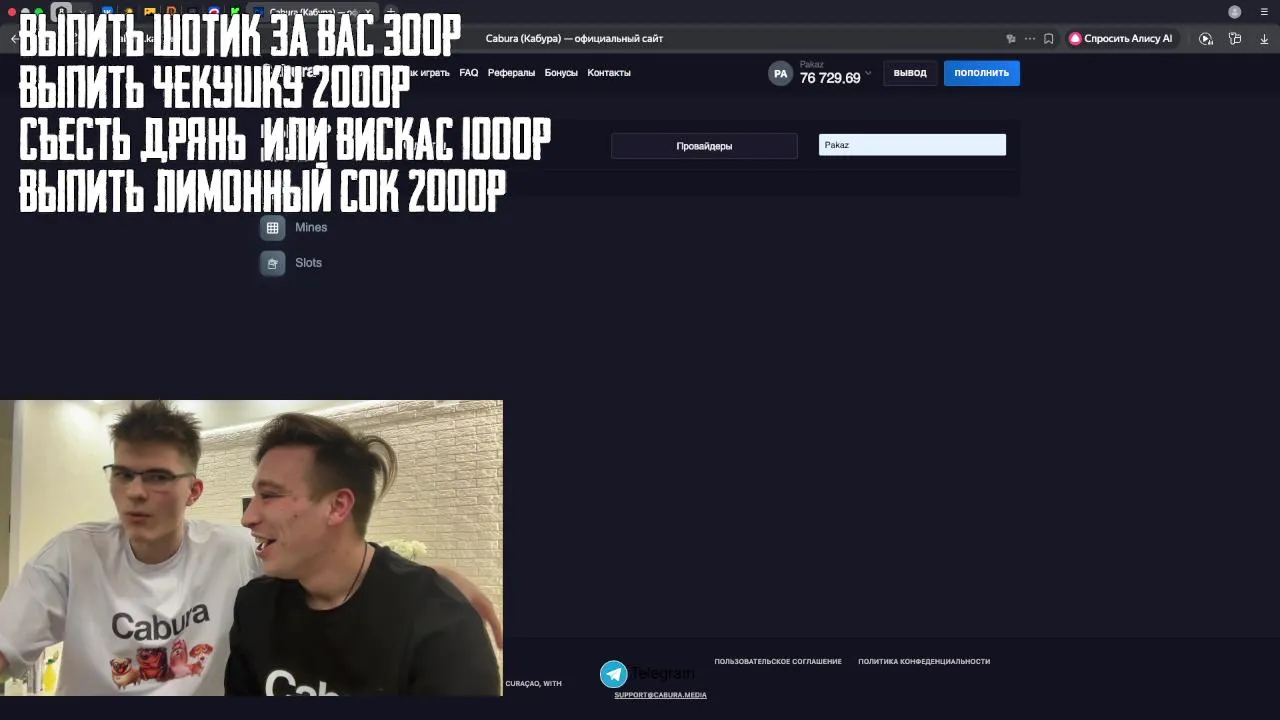Open the Рефералы menu item
This screenshot has height=720, width=1280.
tap(511, 73)
